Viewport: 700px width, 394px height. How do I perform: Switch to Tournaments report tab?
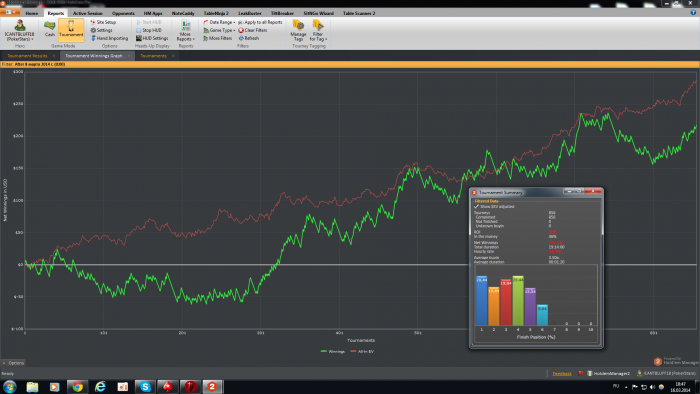pyautogui.click(x=153, y=56)
